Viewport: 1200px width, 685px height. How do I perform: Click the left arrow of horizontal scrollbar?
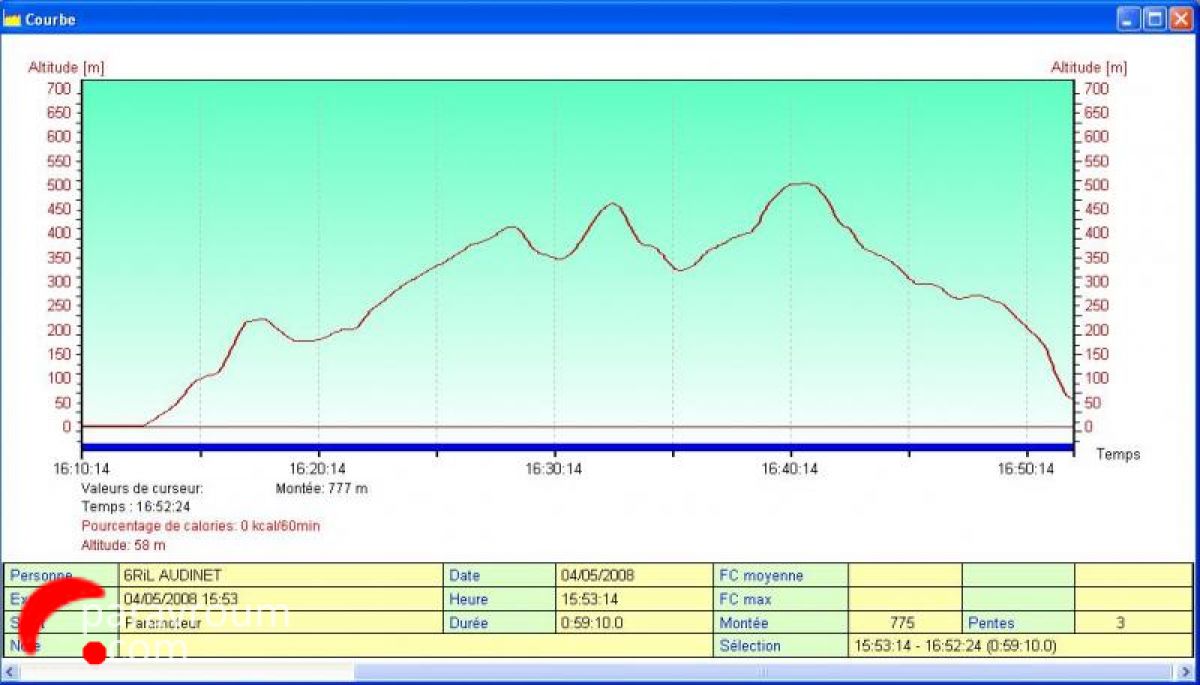pyautogui.click(x=11, y=671)
